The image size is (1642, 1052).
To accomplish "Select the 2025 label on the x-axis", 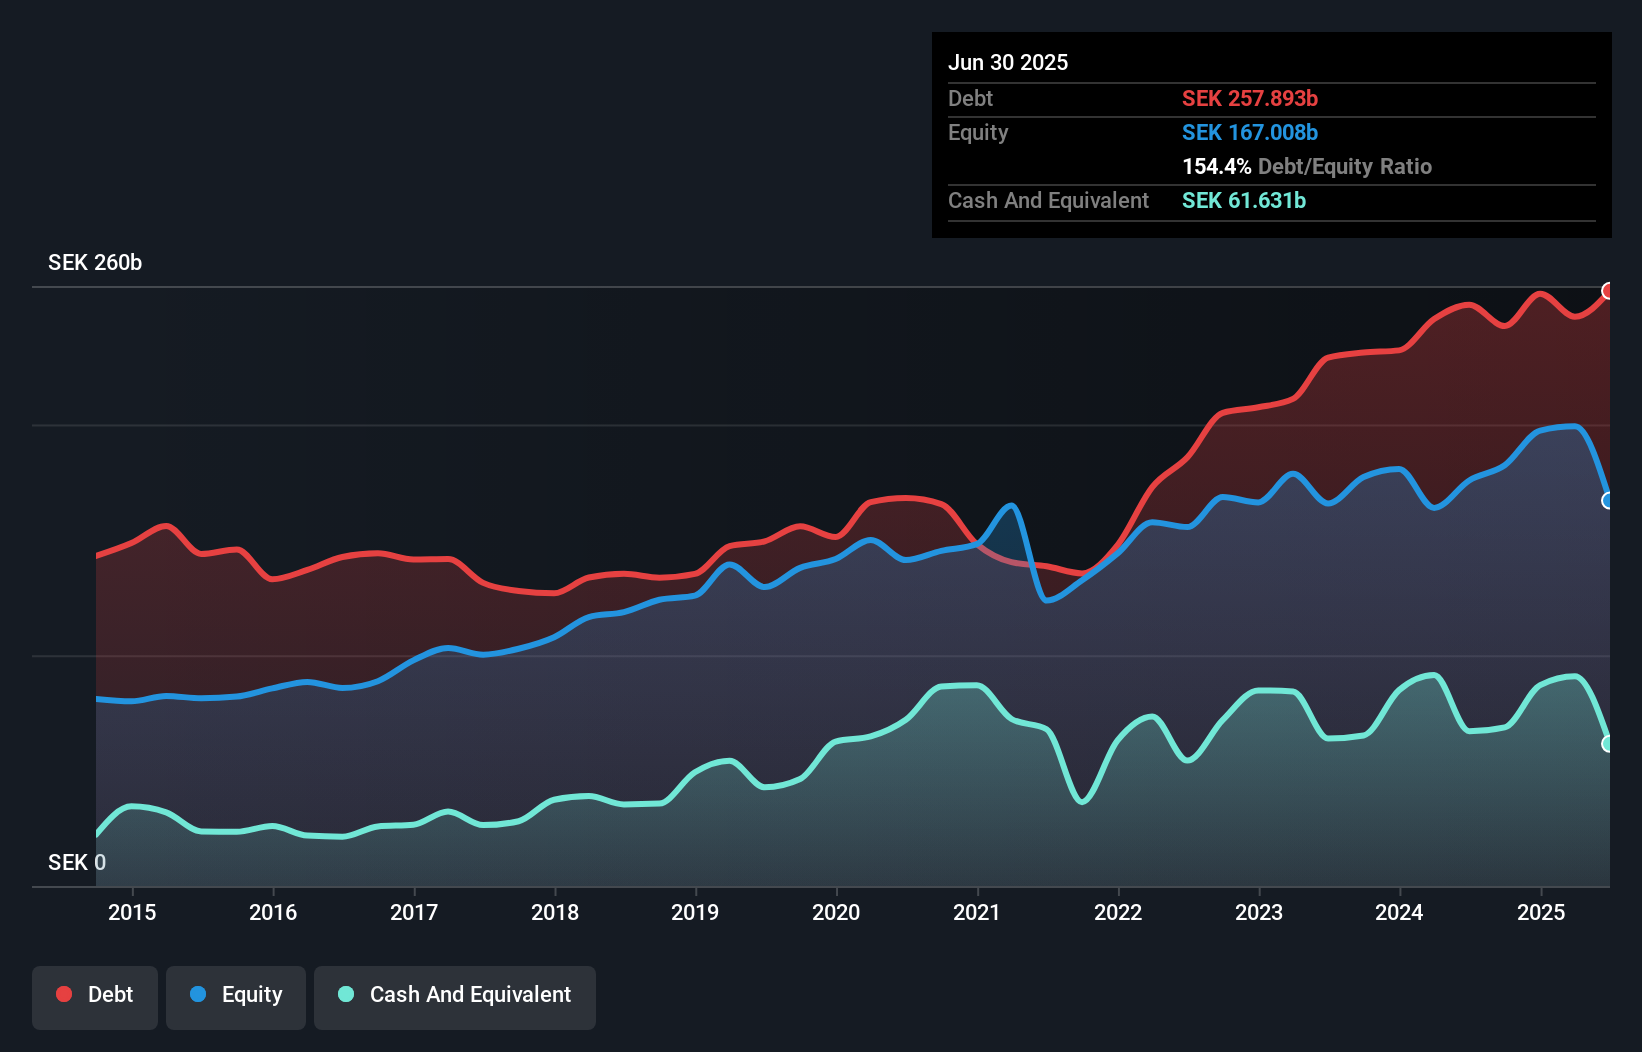I will coord(1541,912).
